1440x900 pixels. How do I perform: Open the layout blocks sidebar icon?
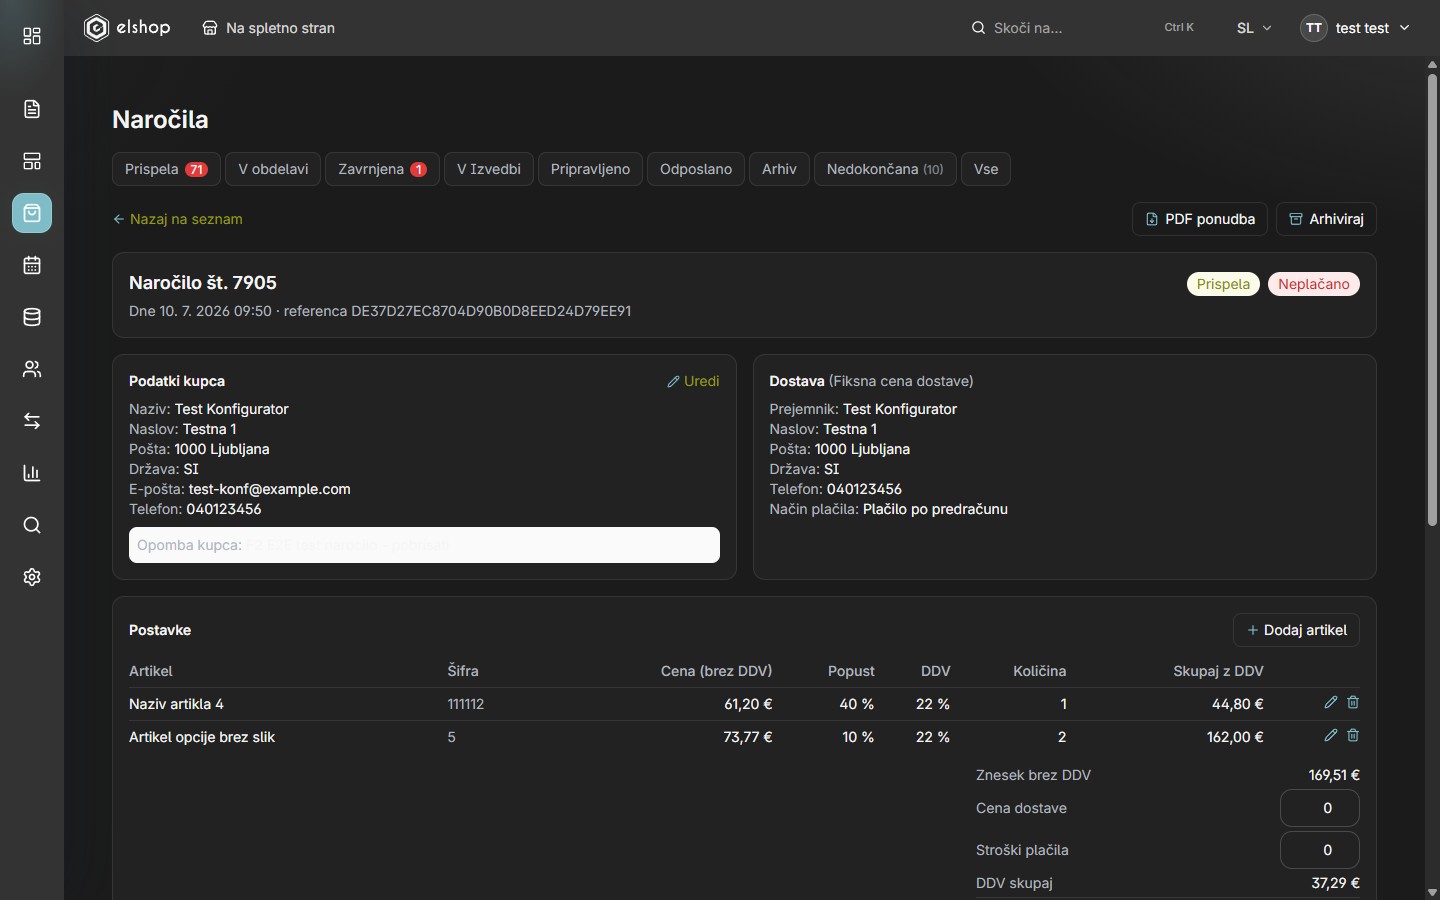(x=32, y=161)
